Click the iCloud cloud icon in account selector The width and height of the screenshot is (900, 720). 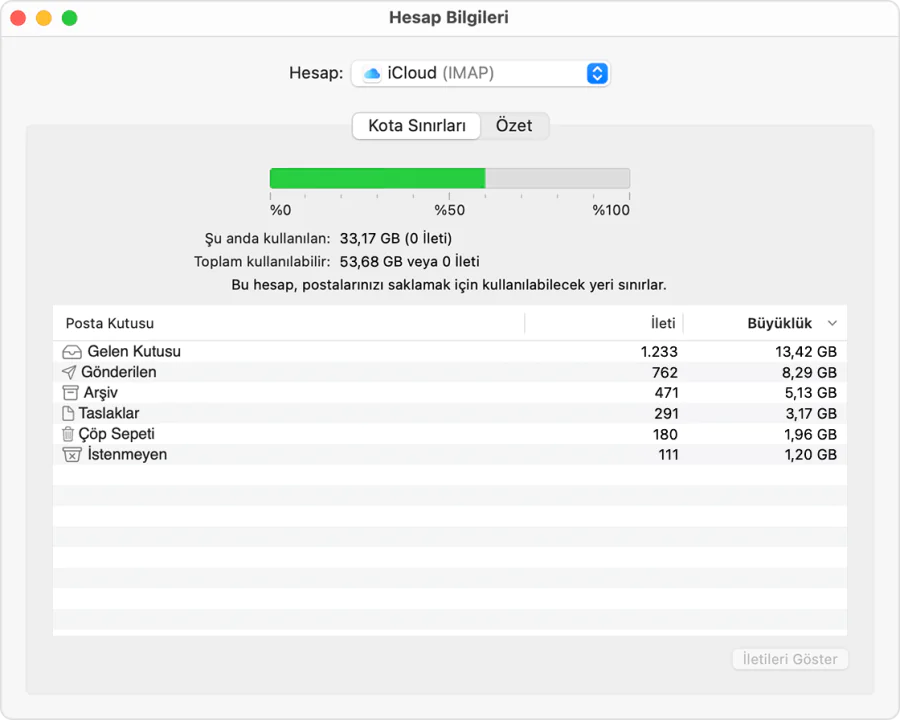click(371, 72)
